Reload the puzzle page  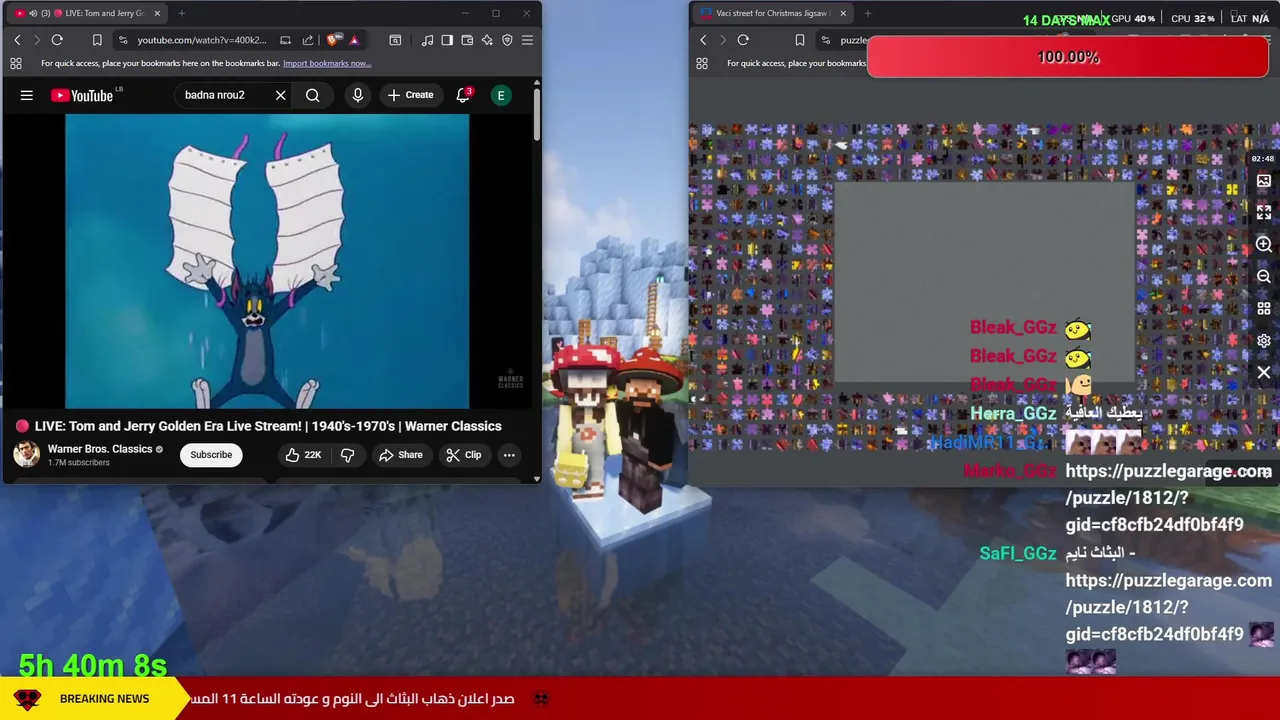click(743, 40)
